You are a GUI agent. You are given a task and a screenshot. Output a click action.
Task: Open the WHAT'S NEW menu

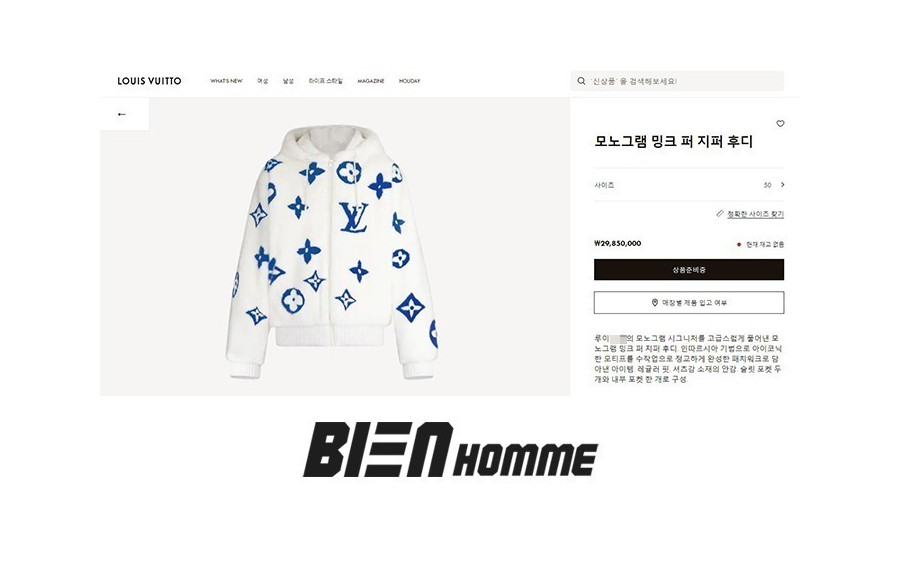(226, 81)
